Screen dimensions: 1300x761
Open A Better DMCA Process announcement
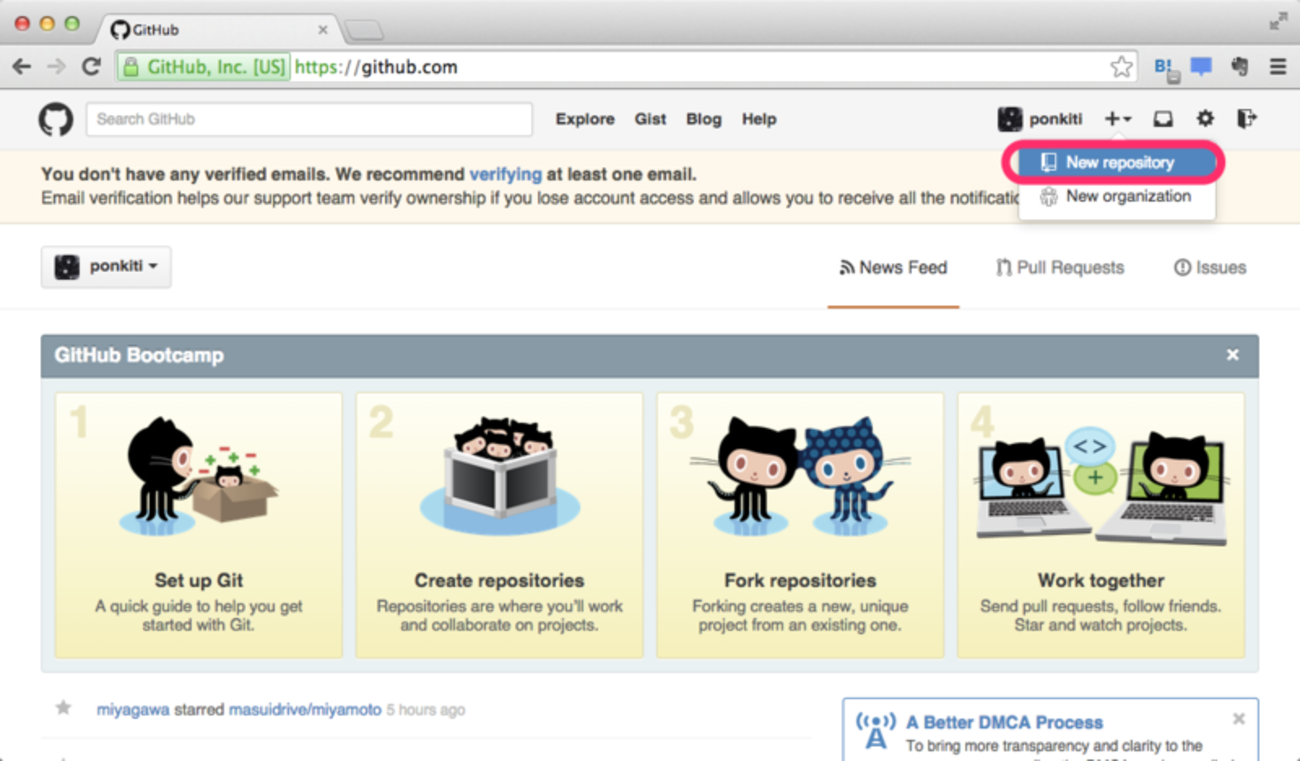(x=1004, y=722)
